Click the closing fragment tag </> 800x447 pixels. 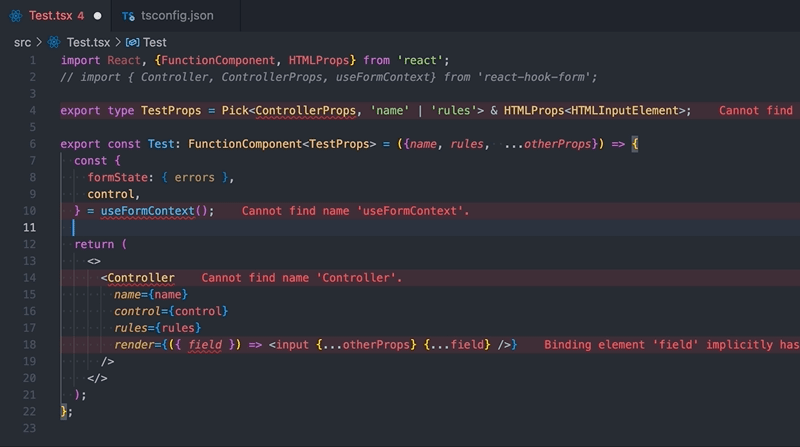[x=97, y=378]
